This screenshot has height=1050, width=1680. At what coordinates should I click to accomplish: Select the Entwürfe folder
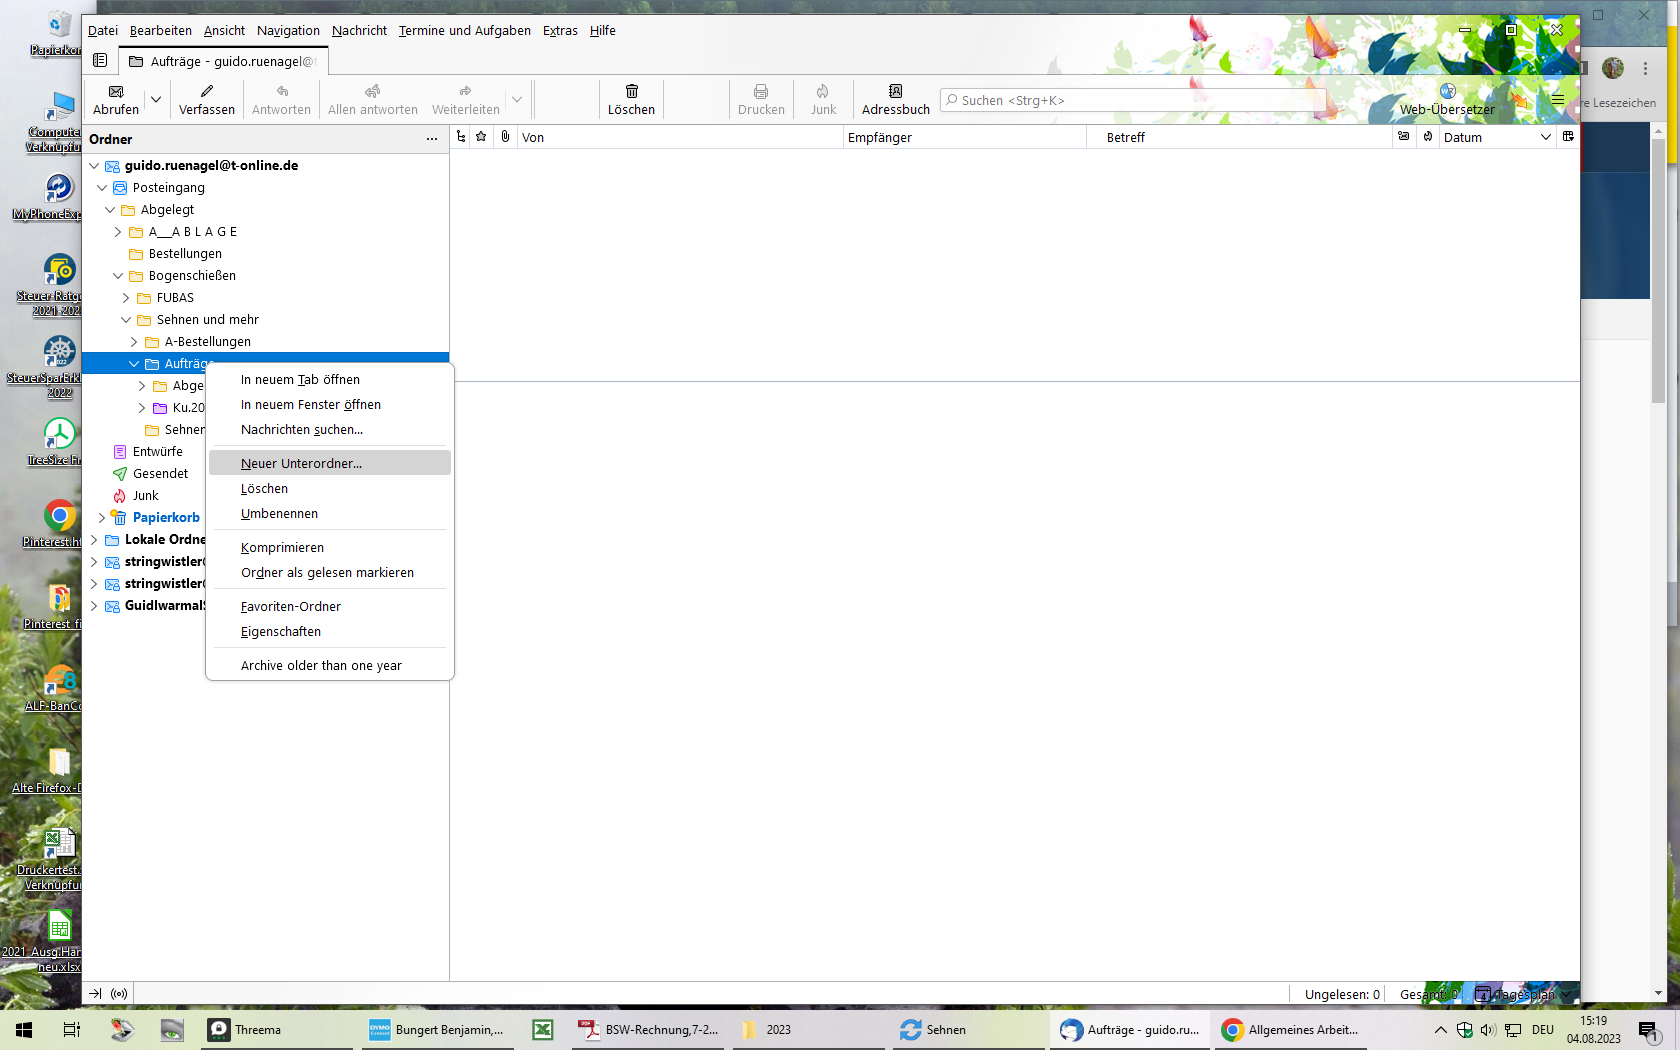pyautogui.click(x=158, y=452)
